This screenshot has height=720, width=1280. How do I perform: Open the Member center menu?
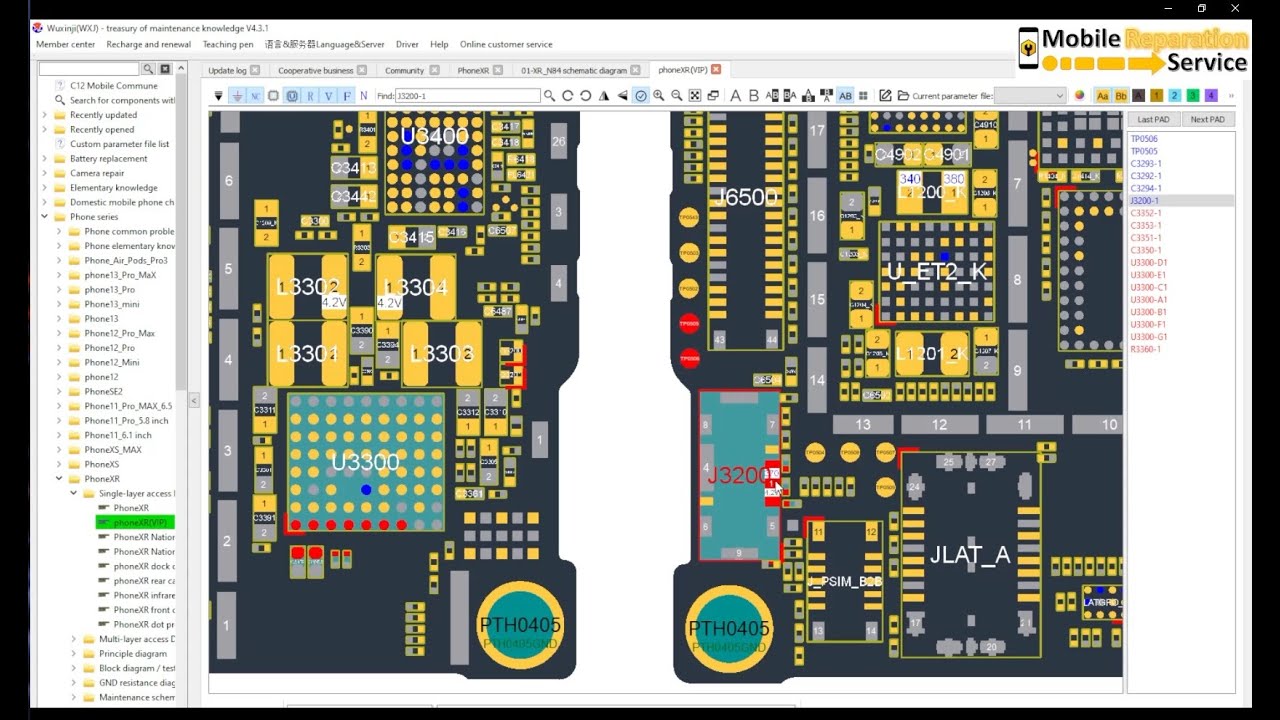(66, 44)
